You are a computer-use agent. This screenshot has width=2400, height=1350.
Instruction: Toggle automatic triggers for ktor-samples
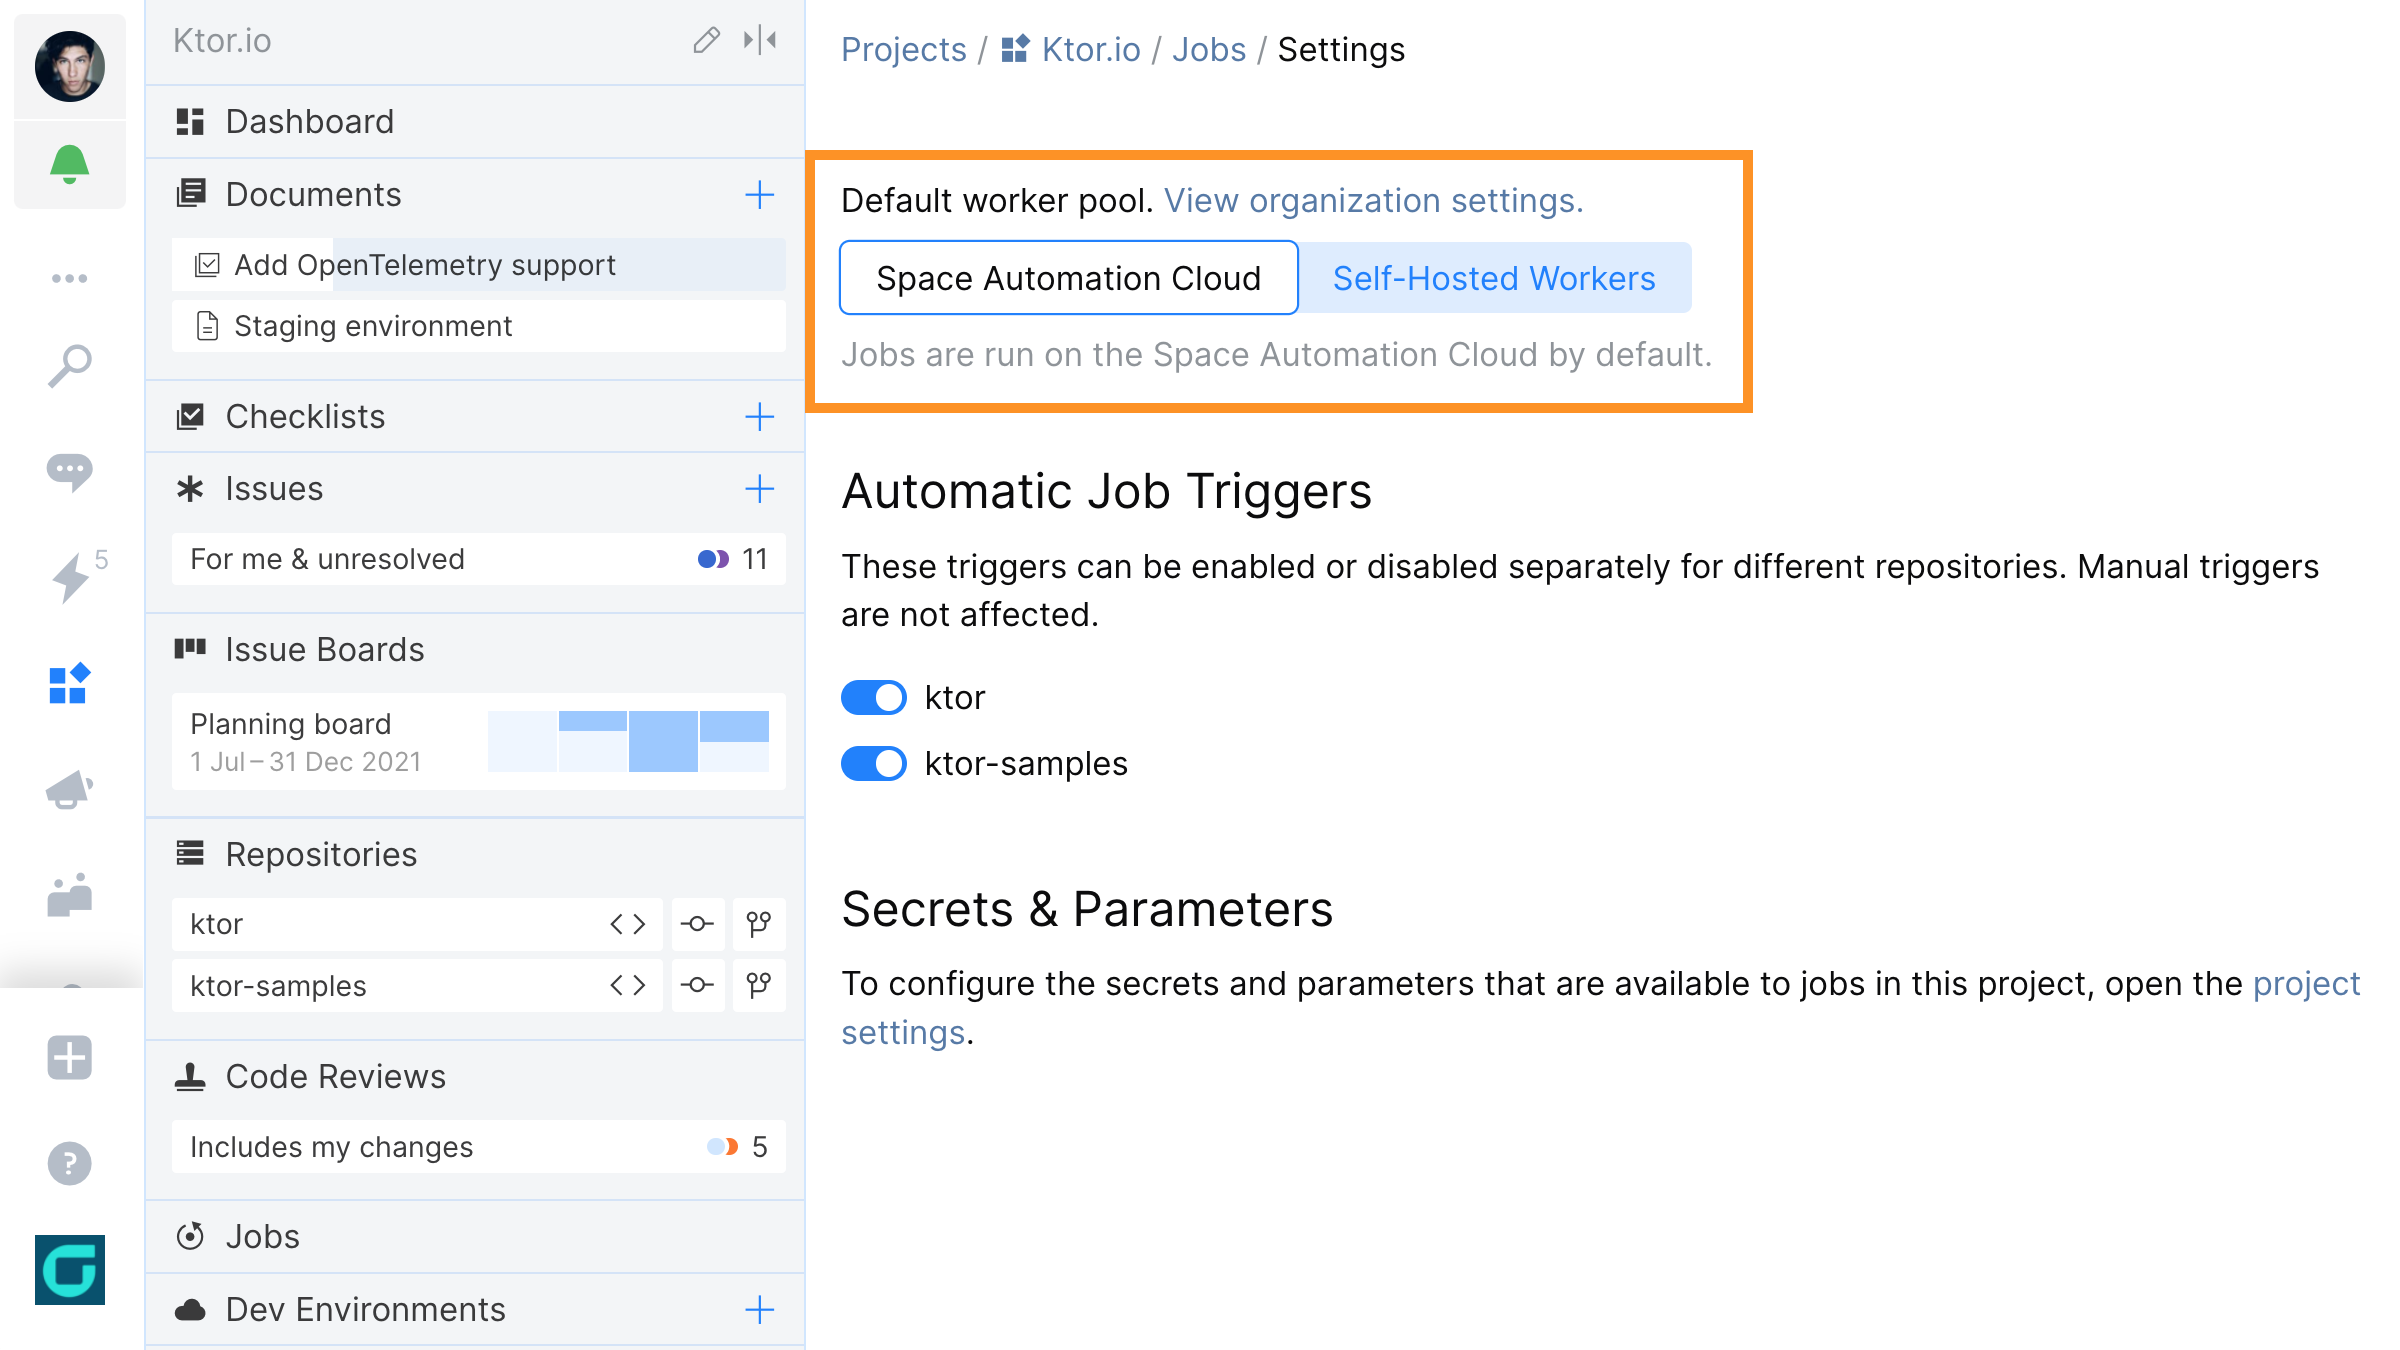(x=874, y=764)
